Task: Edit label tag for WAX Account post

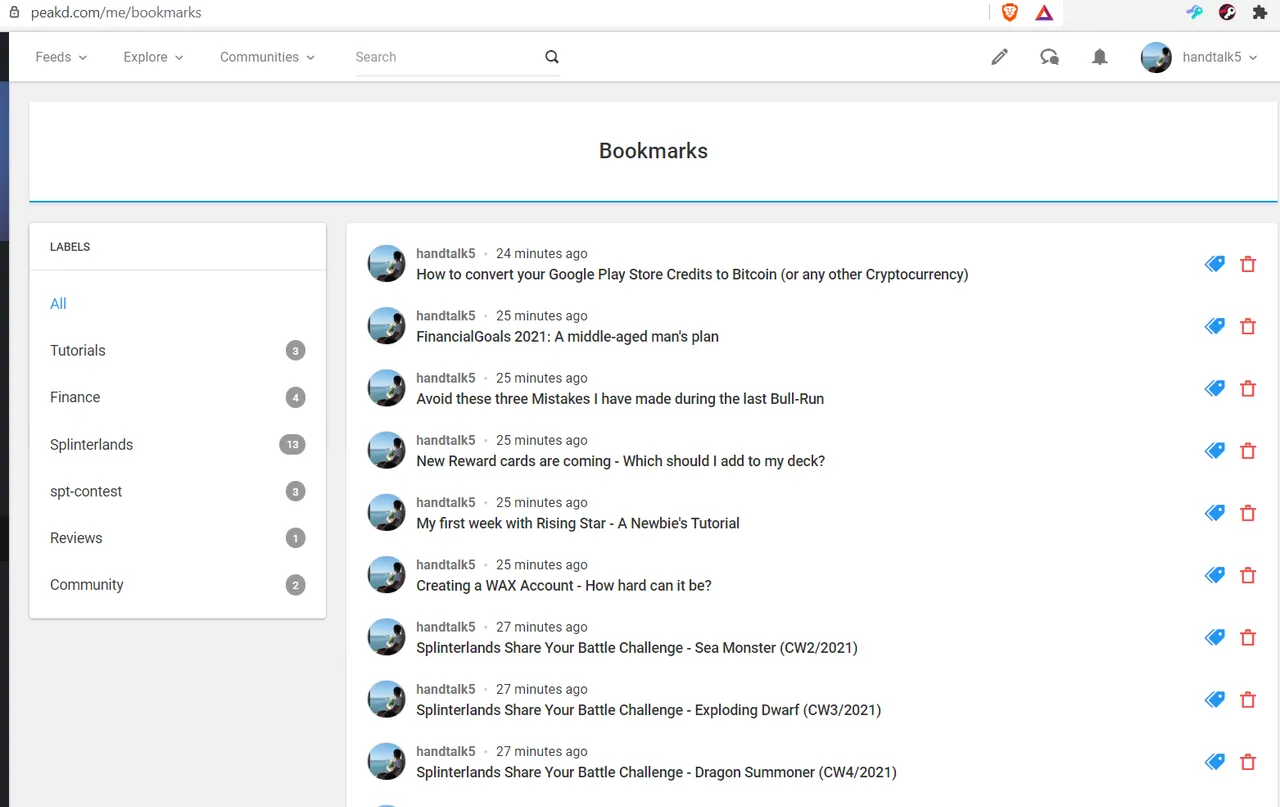Action: coord(1215,575)
